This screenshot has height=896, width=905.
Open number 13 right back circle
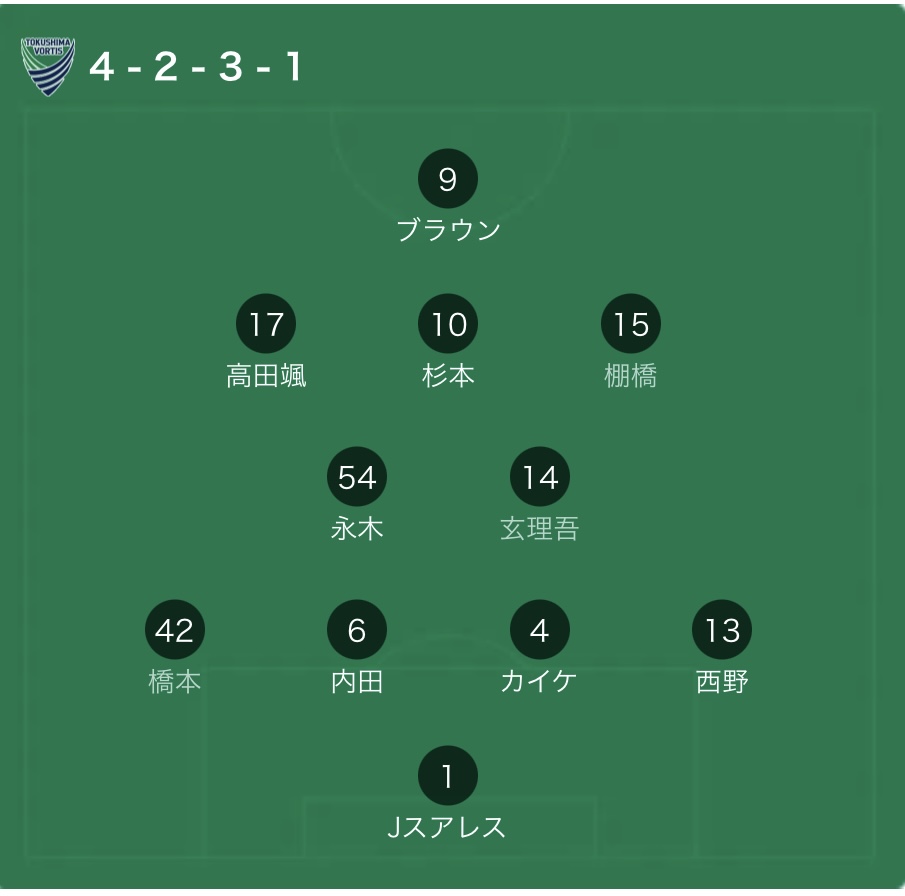click(722, 629)
